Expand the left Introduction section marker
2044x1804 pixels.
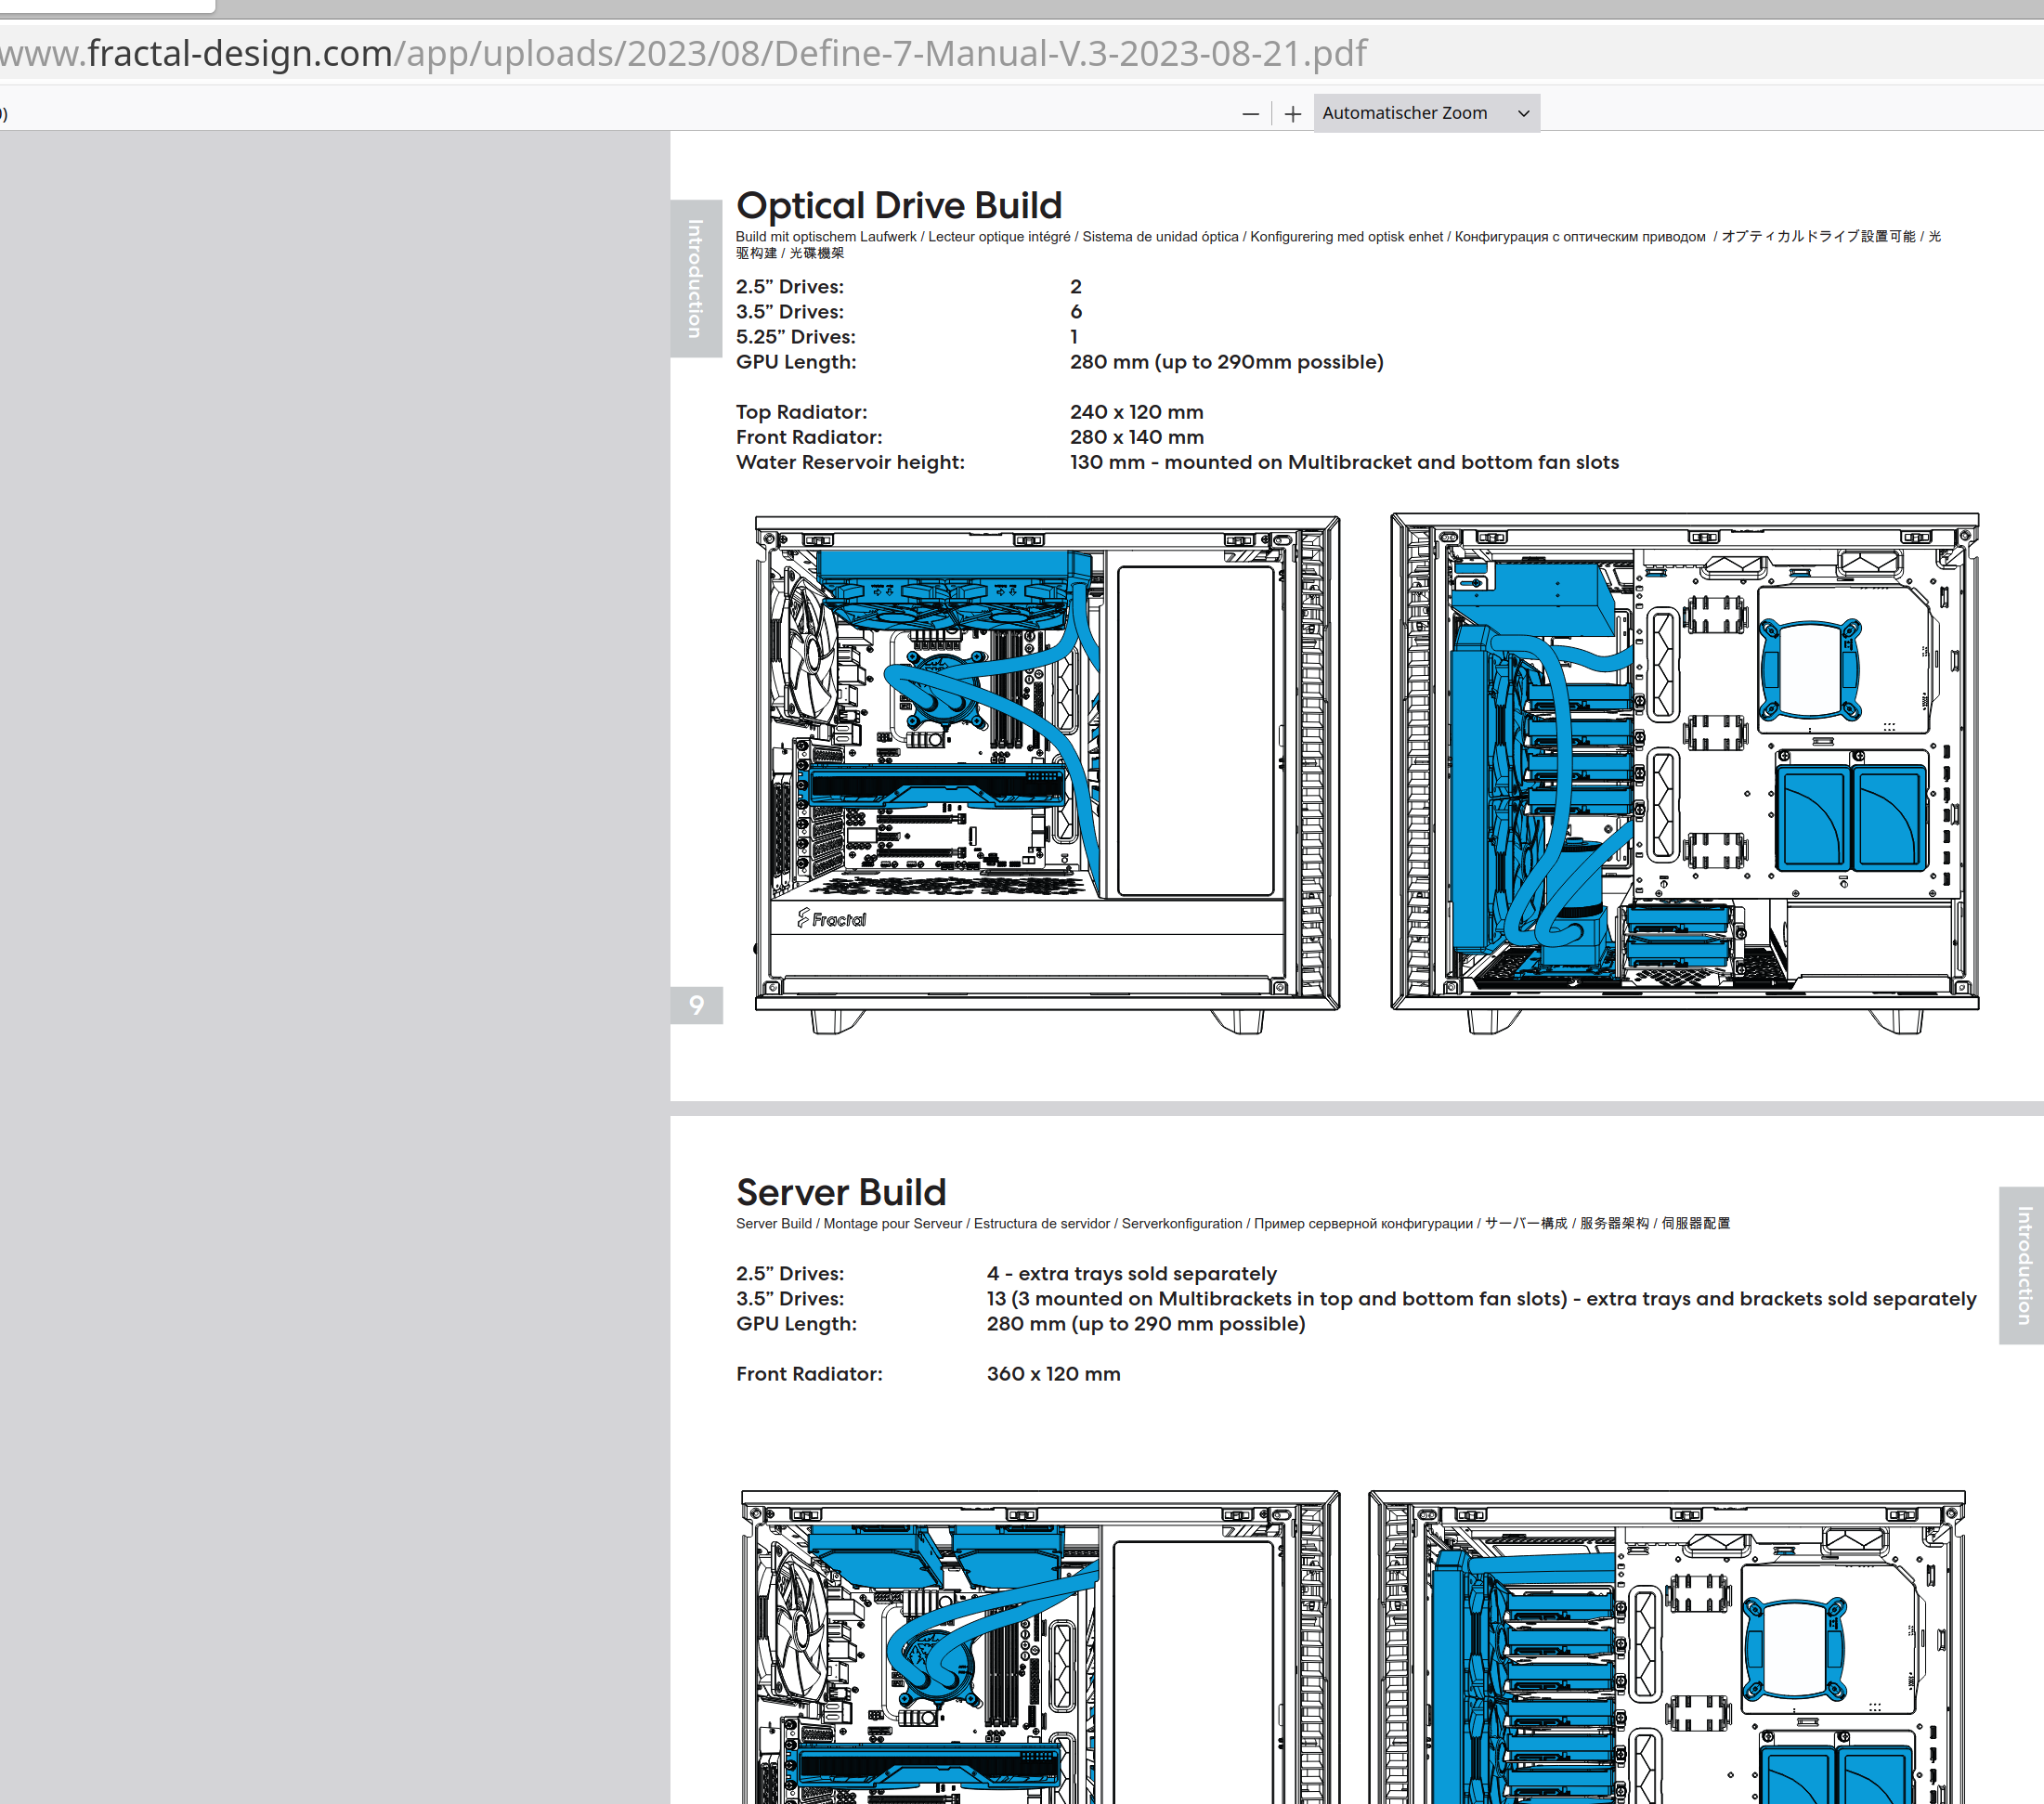pos(696,275)
